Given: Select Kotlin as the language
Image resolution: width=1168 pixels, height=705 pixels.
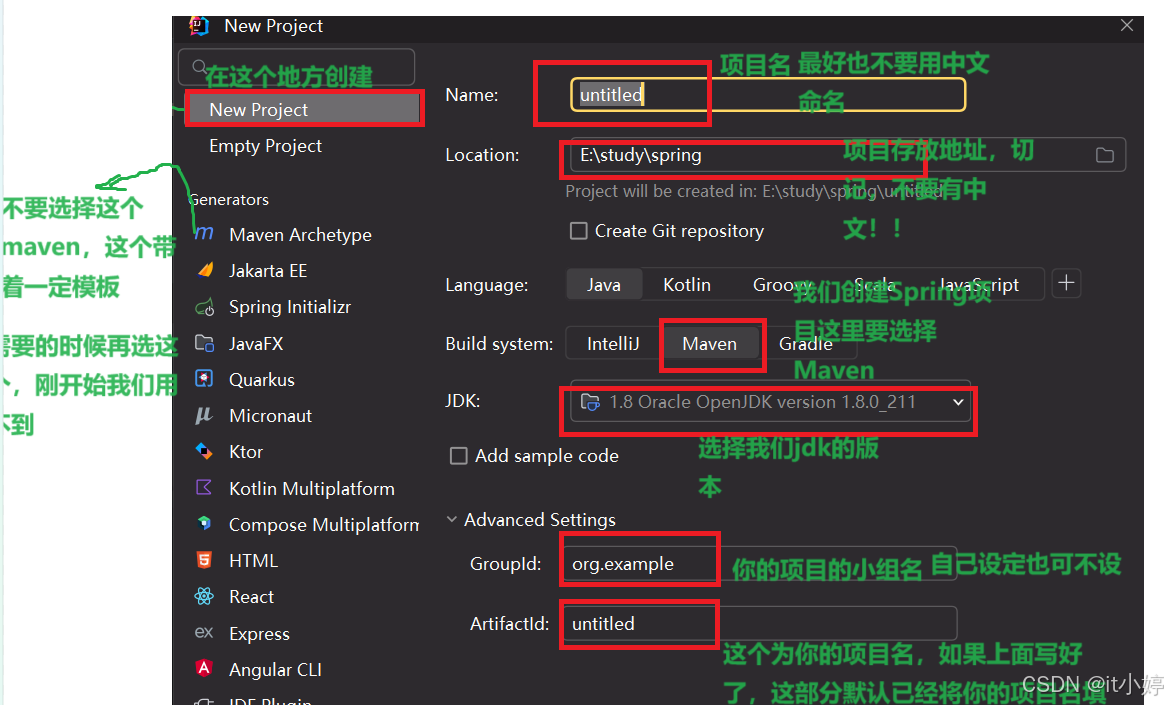Looking at the screenshot, I should (687, 285).
